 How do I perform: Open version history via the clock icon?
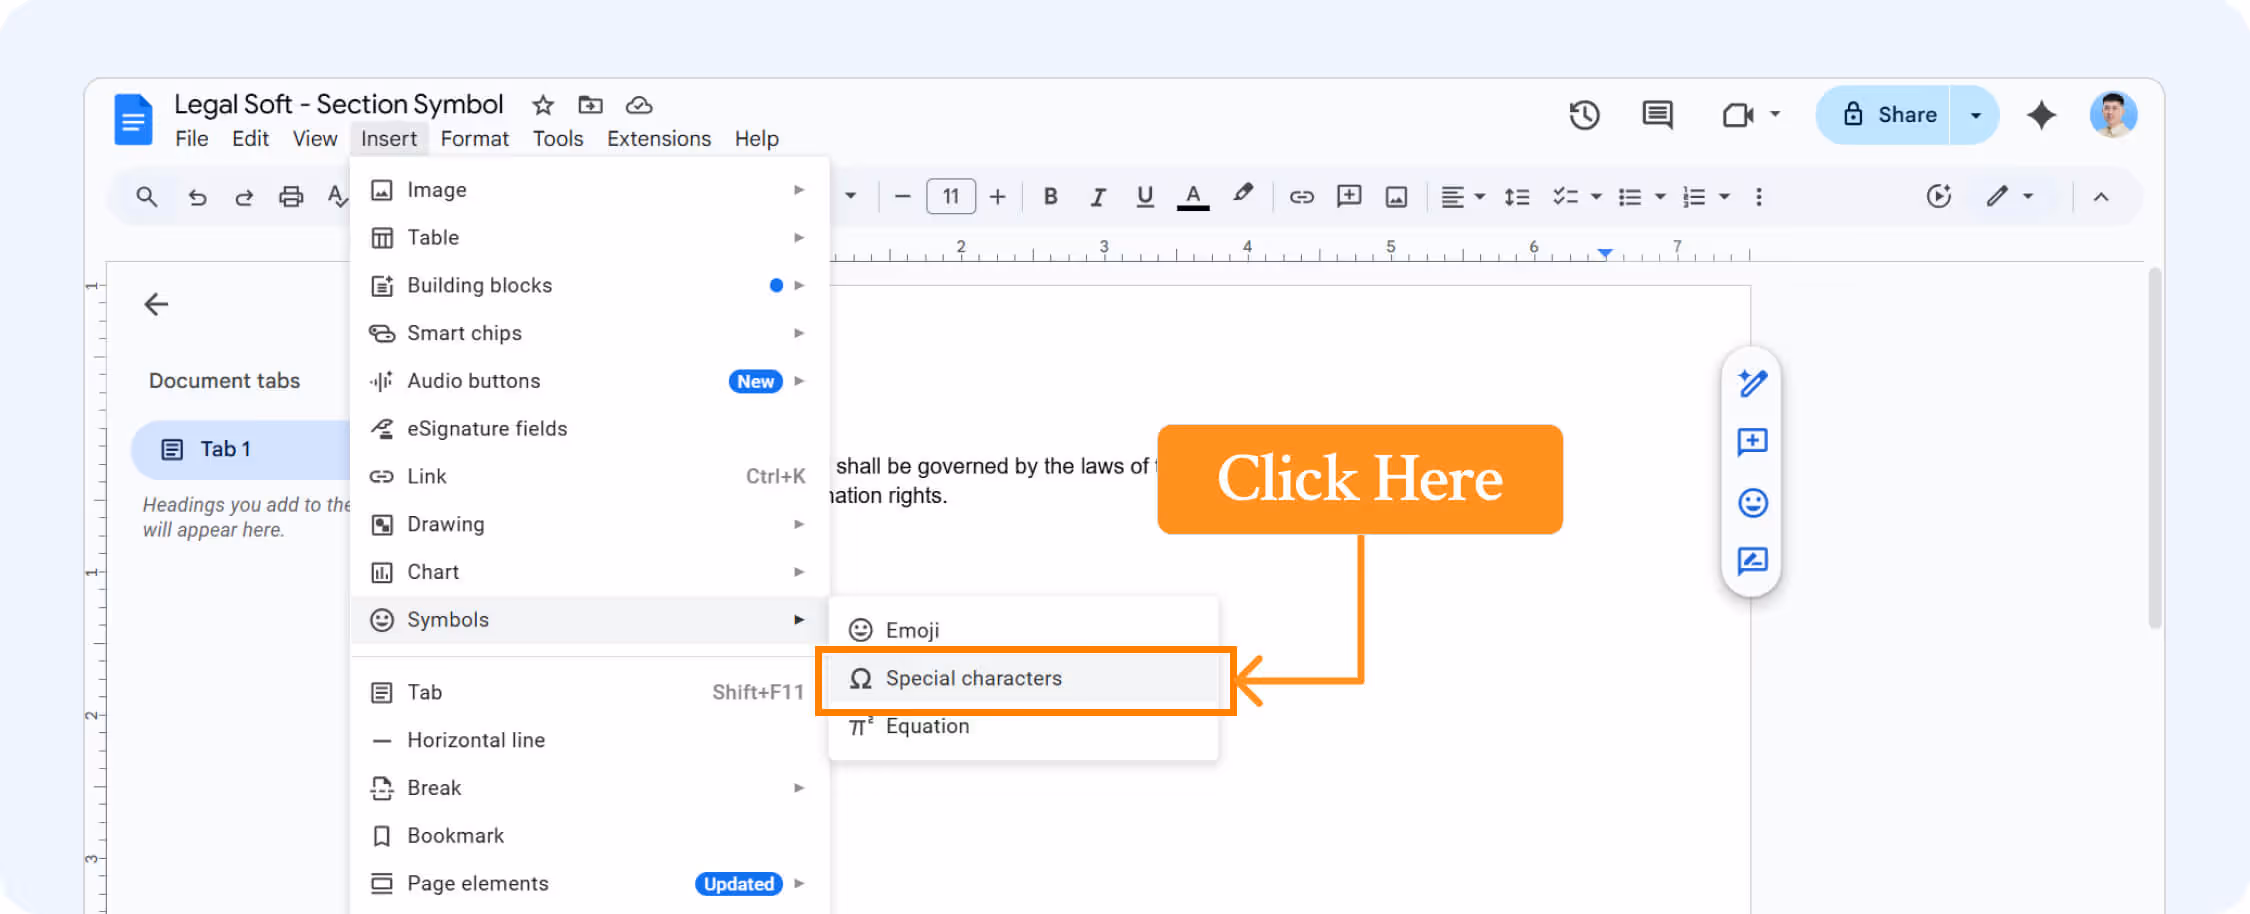point(1583,115)
